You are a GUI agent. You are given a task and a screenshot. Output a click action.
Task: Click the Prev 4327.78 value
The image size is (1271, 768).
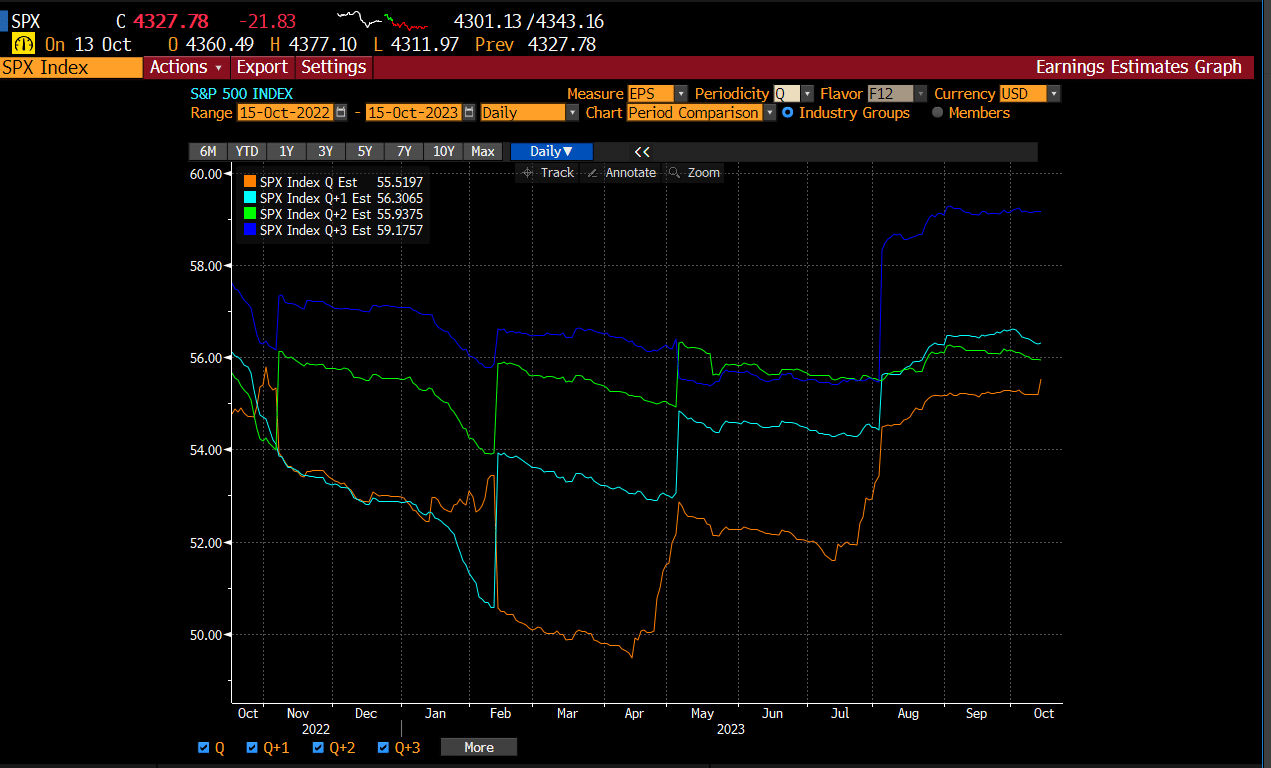(x=535, y=44)
